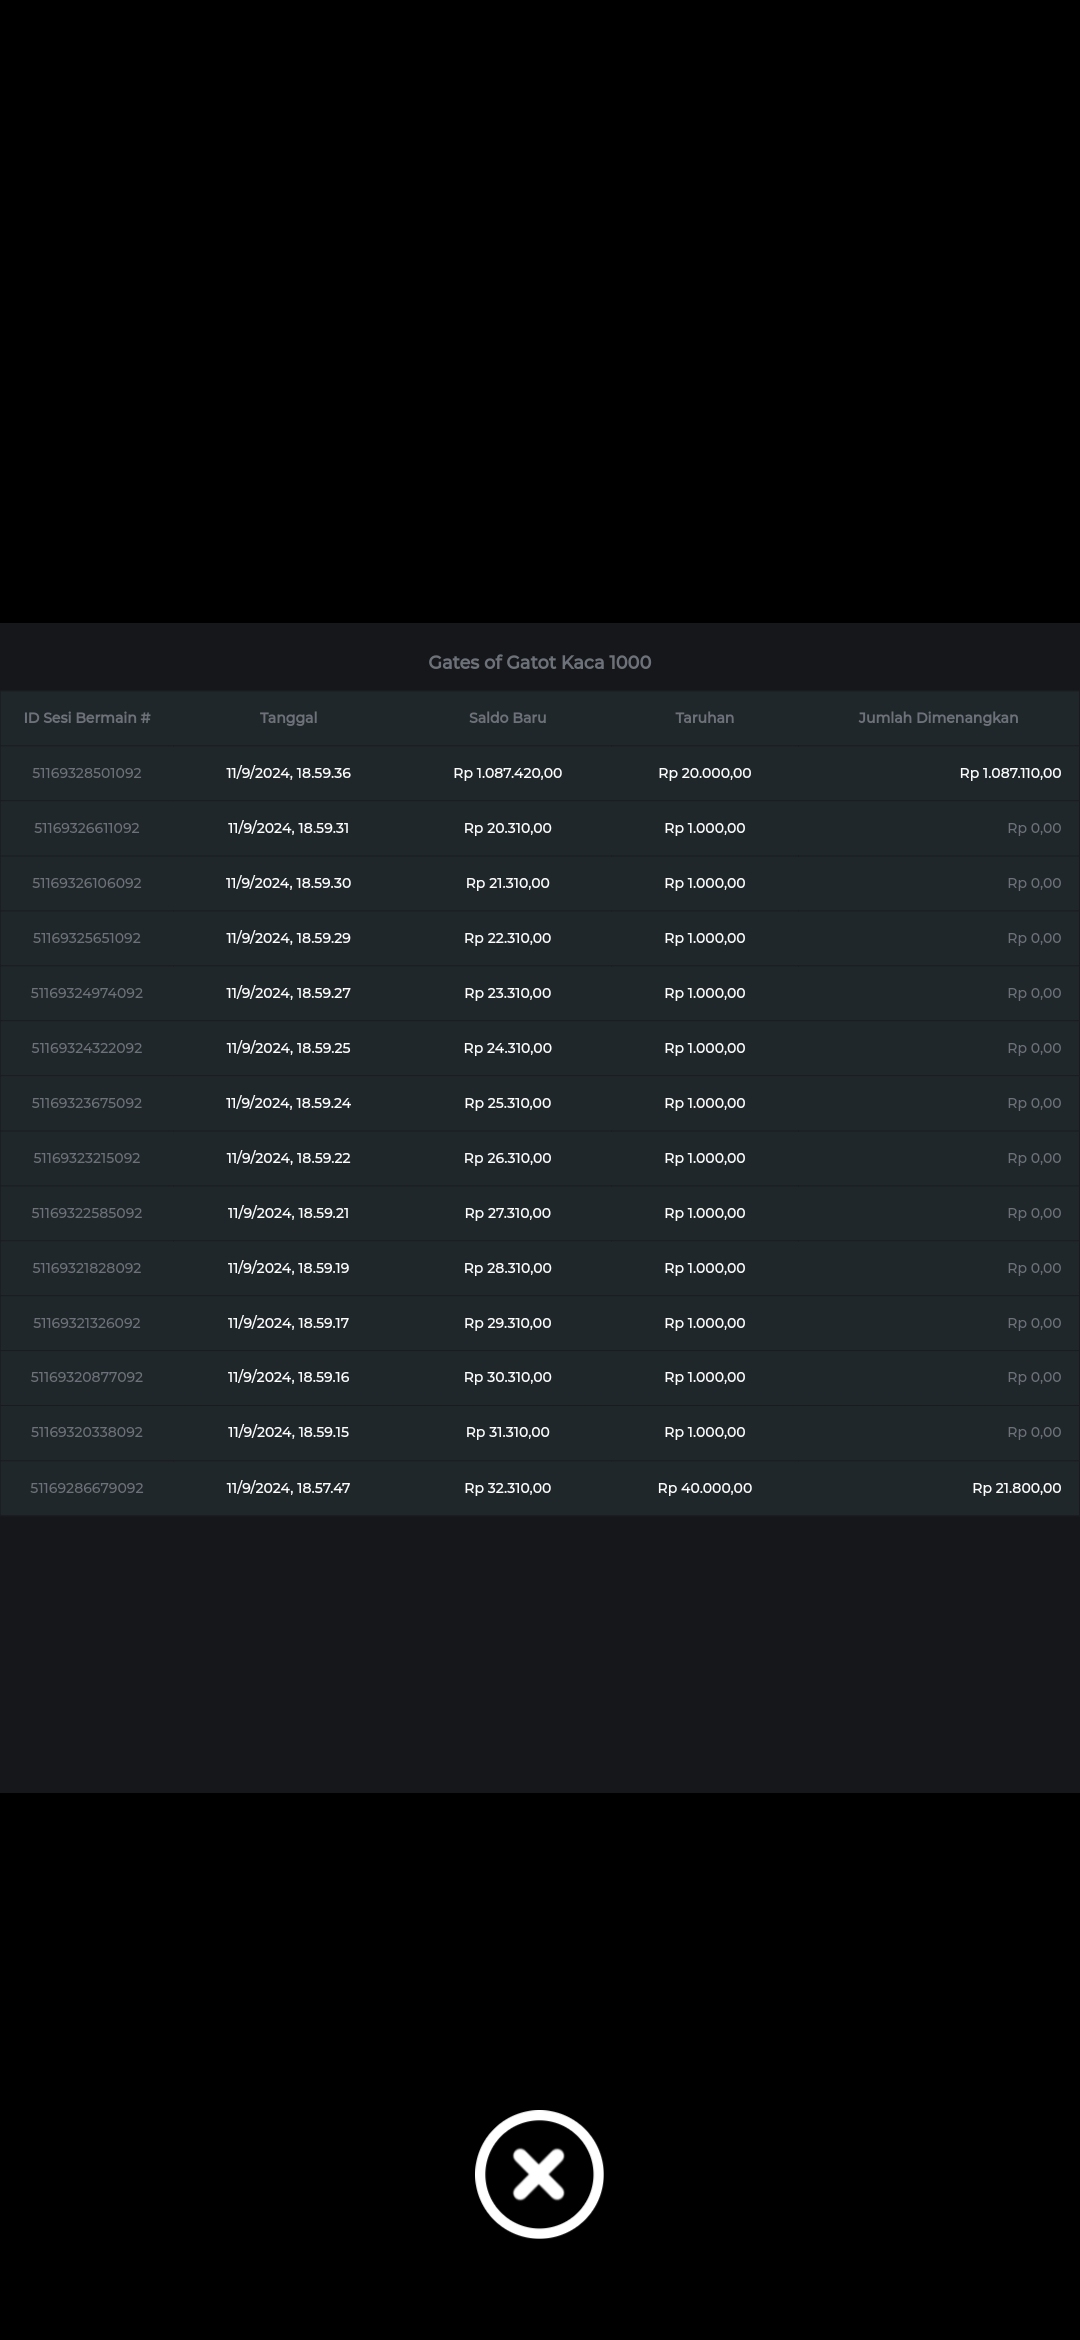This screenshot has height=2340, width=1080.
Task: Select the Rp 1.087.420,00 new balance
Action: click(507, 773)
